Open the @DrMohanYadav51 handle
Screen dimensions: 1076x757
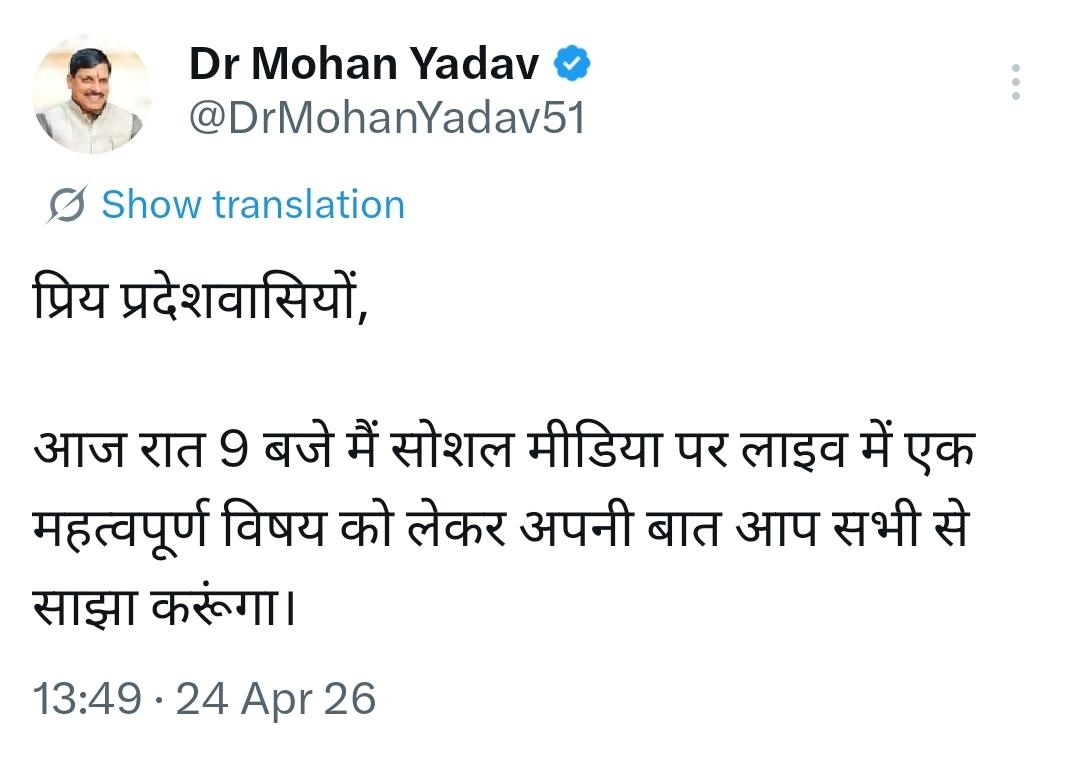[387, 119]
